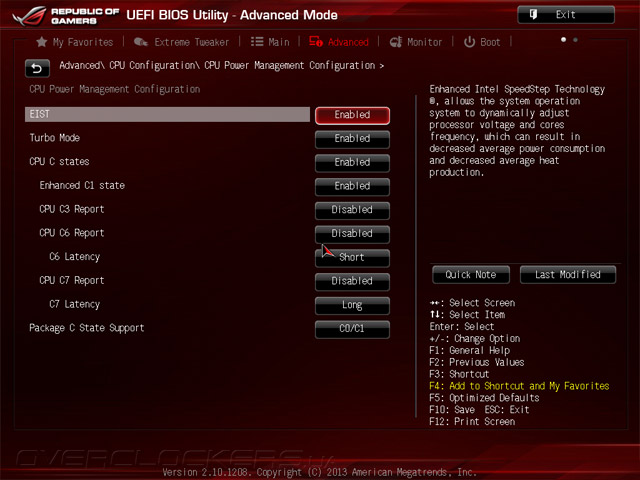Click the Exit door icon
This screenshot has height=480, width=640.
533,15
